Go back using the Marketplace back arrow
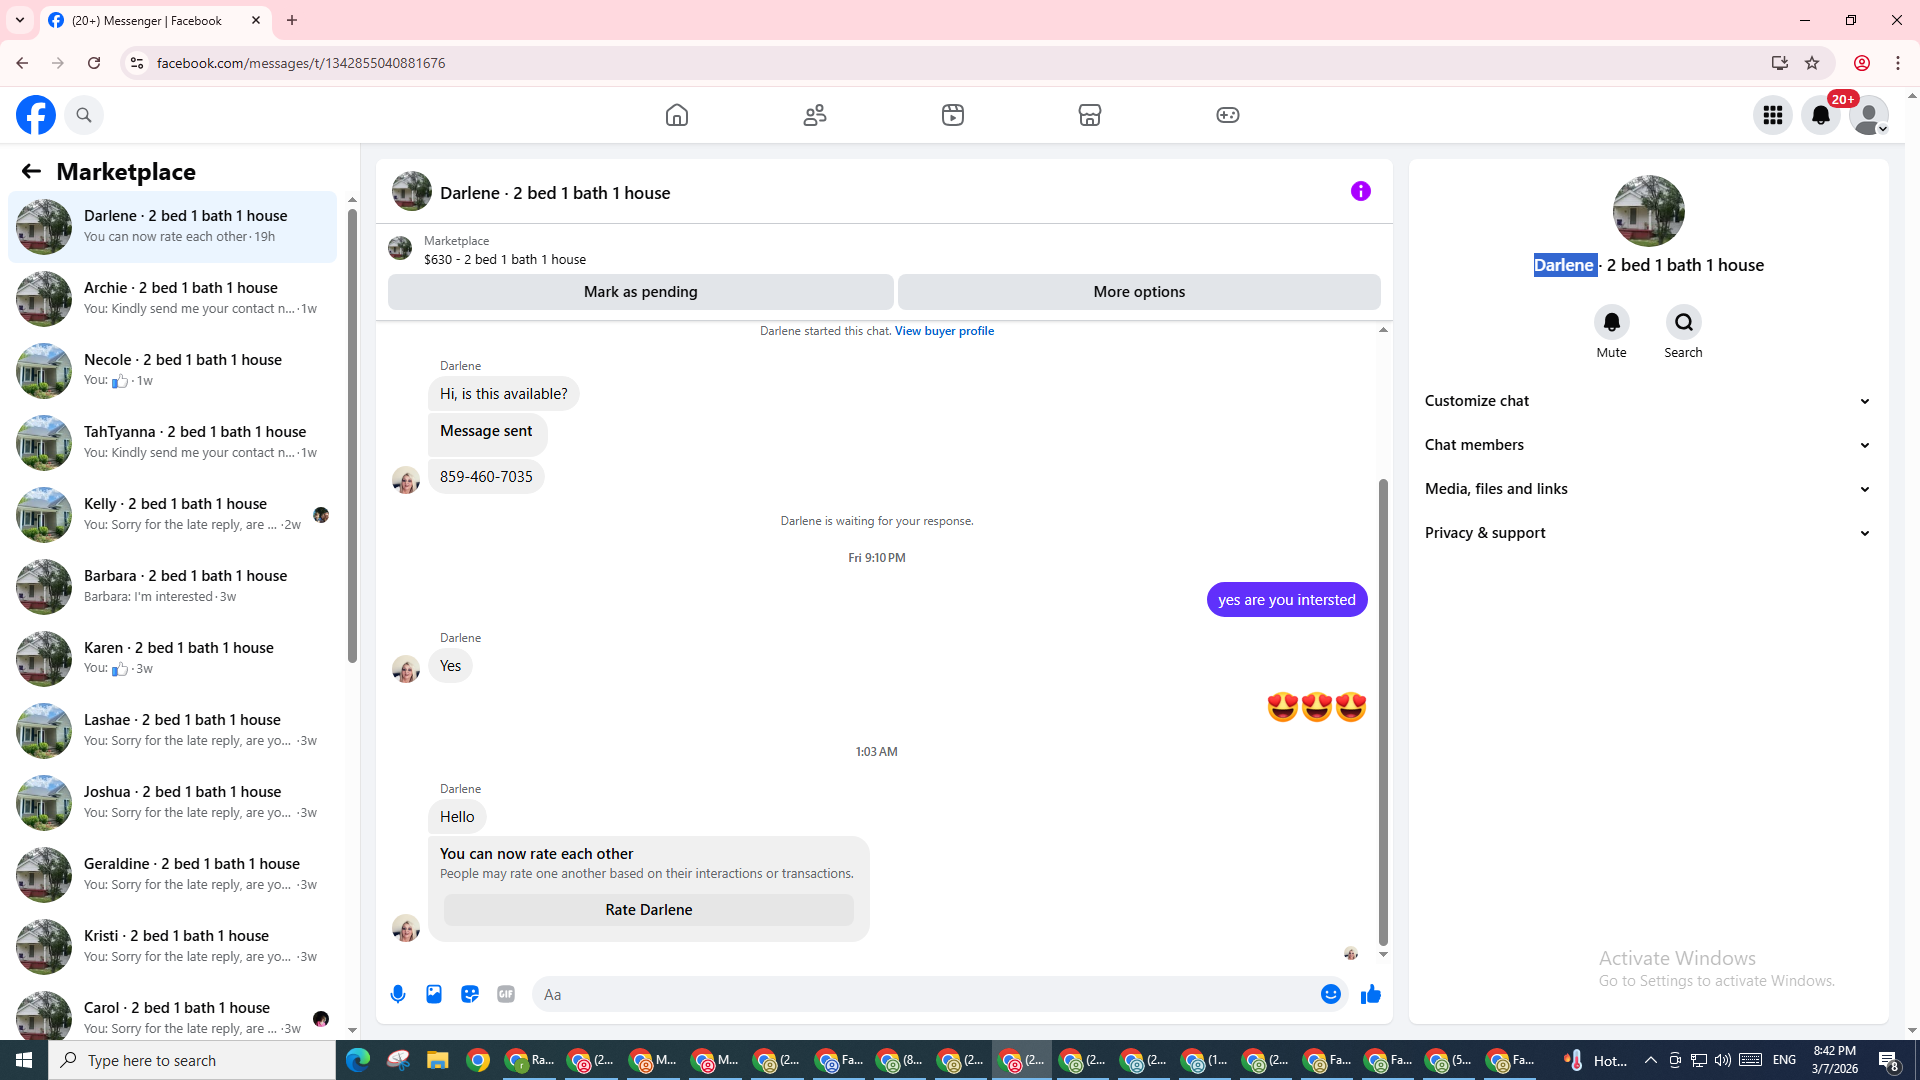The image size is (1920, 1080). click(x=31, y=171)
